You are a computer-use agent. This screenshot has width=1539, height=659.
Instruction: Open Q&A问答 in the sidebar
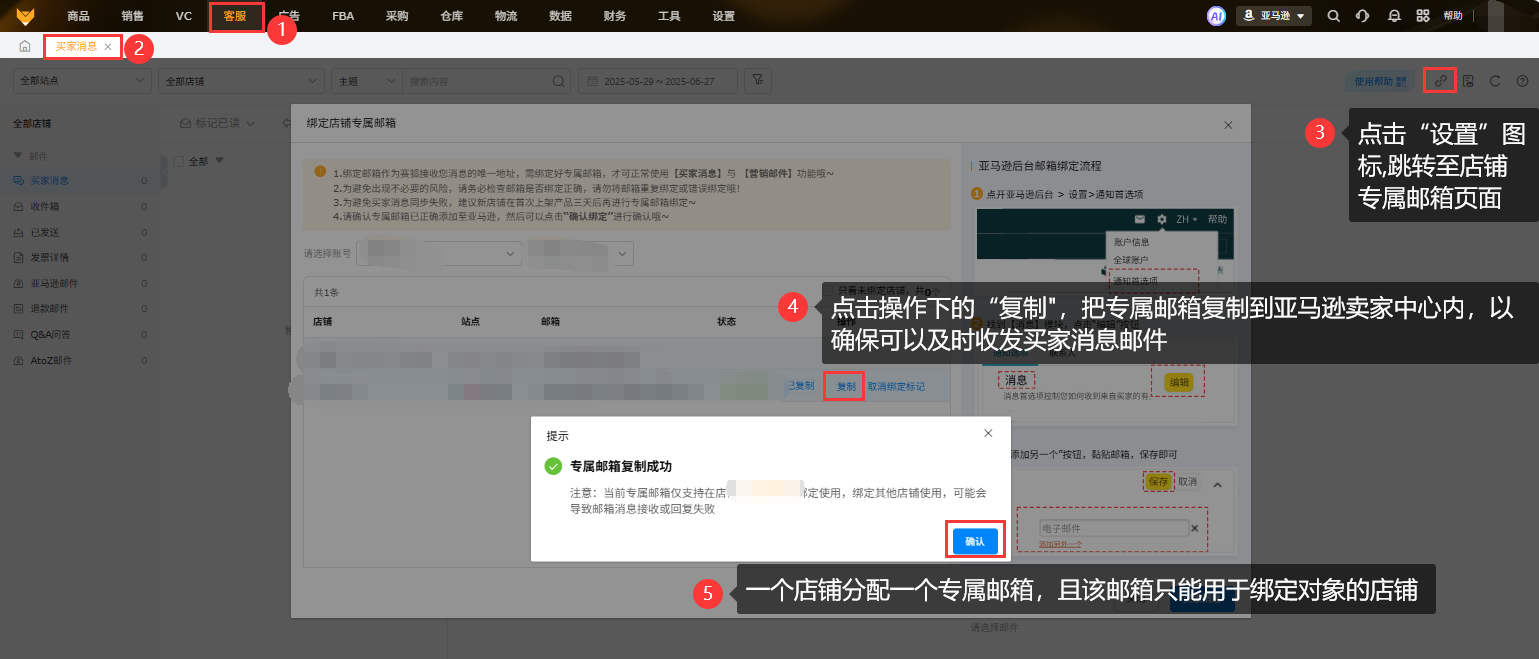coord(79,334)
